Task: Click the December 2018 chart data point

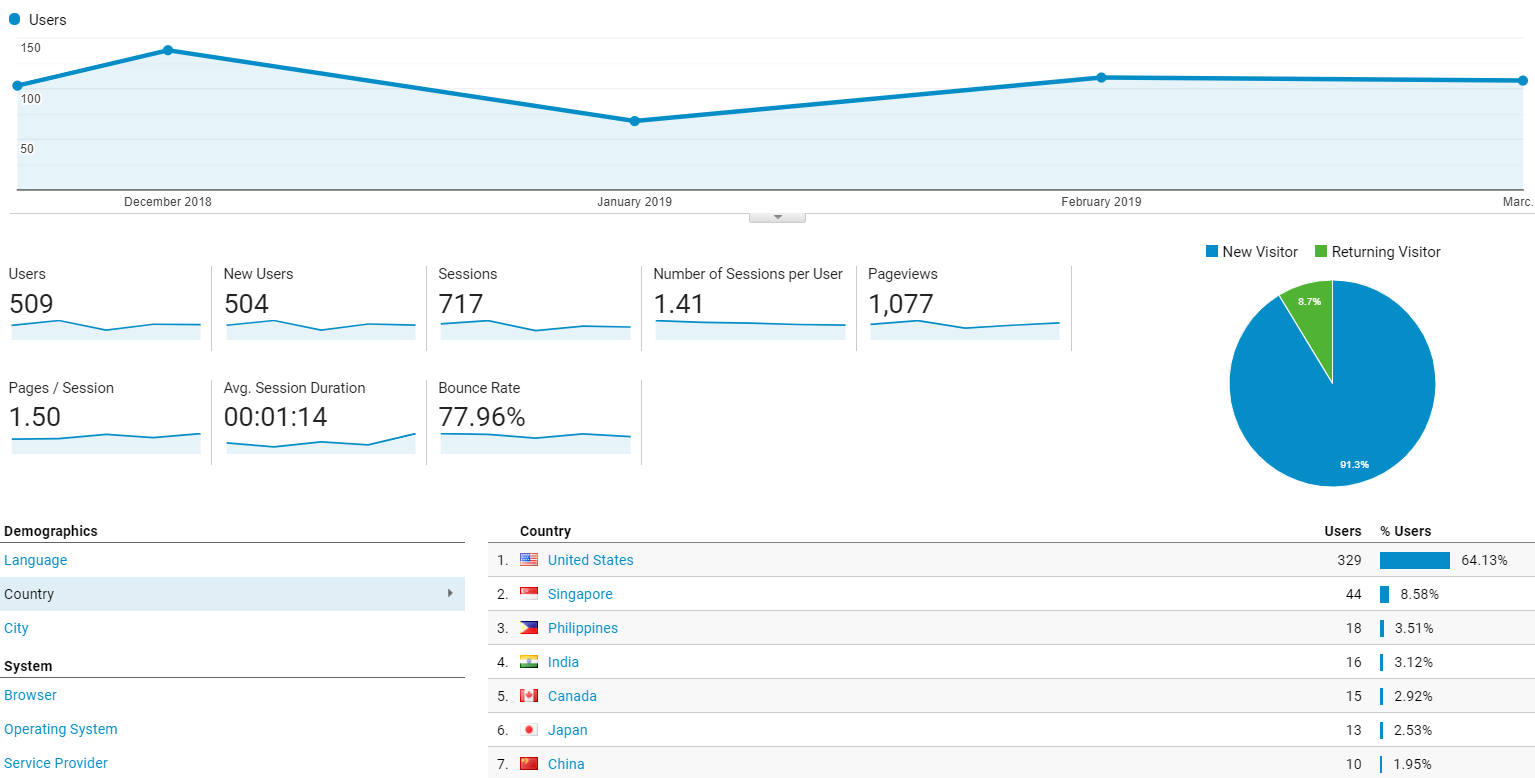Action: click(168, 50)
